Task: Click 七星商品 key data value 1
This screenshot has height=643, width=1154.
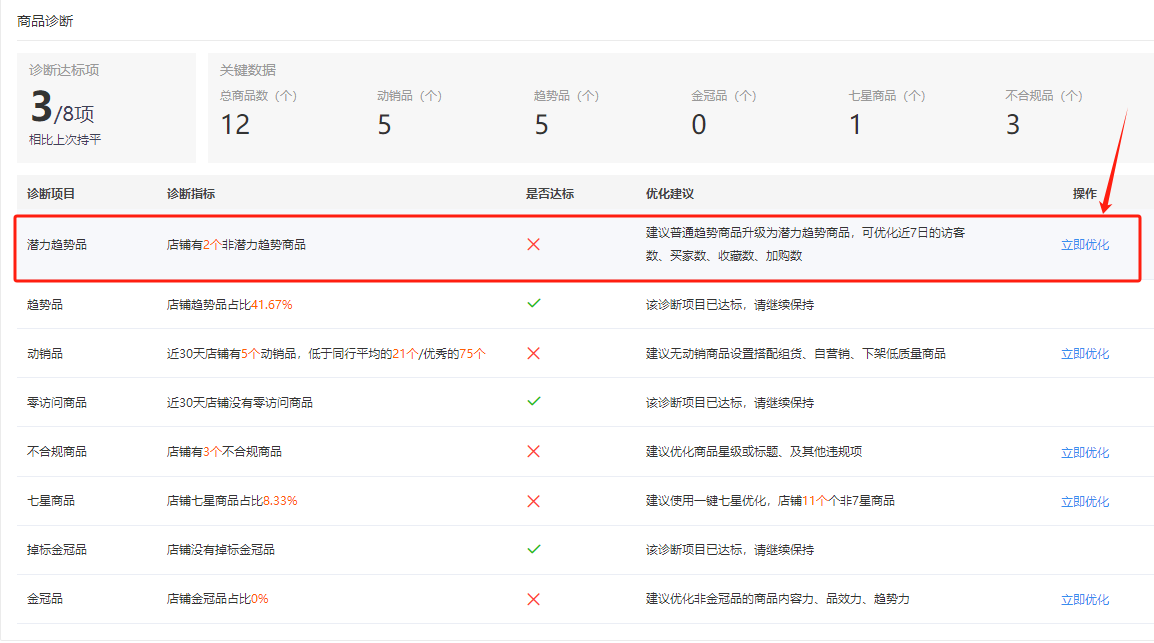Action: pos(855,124)
